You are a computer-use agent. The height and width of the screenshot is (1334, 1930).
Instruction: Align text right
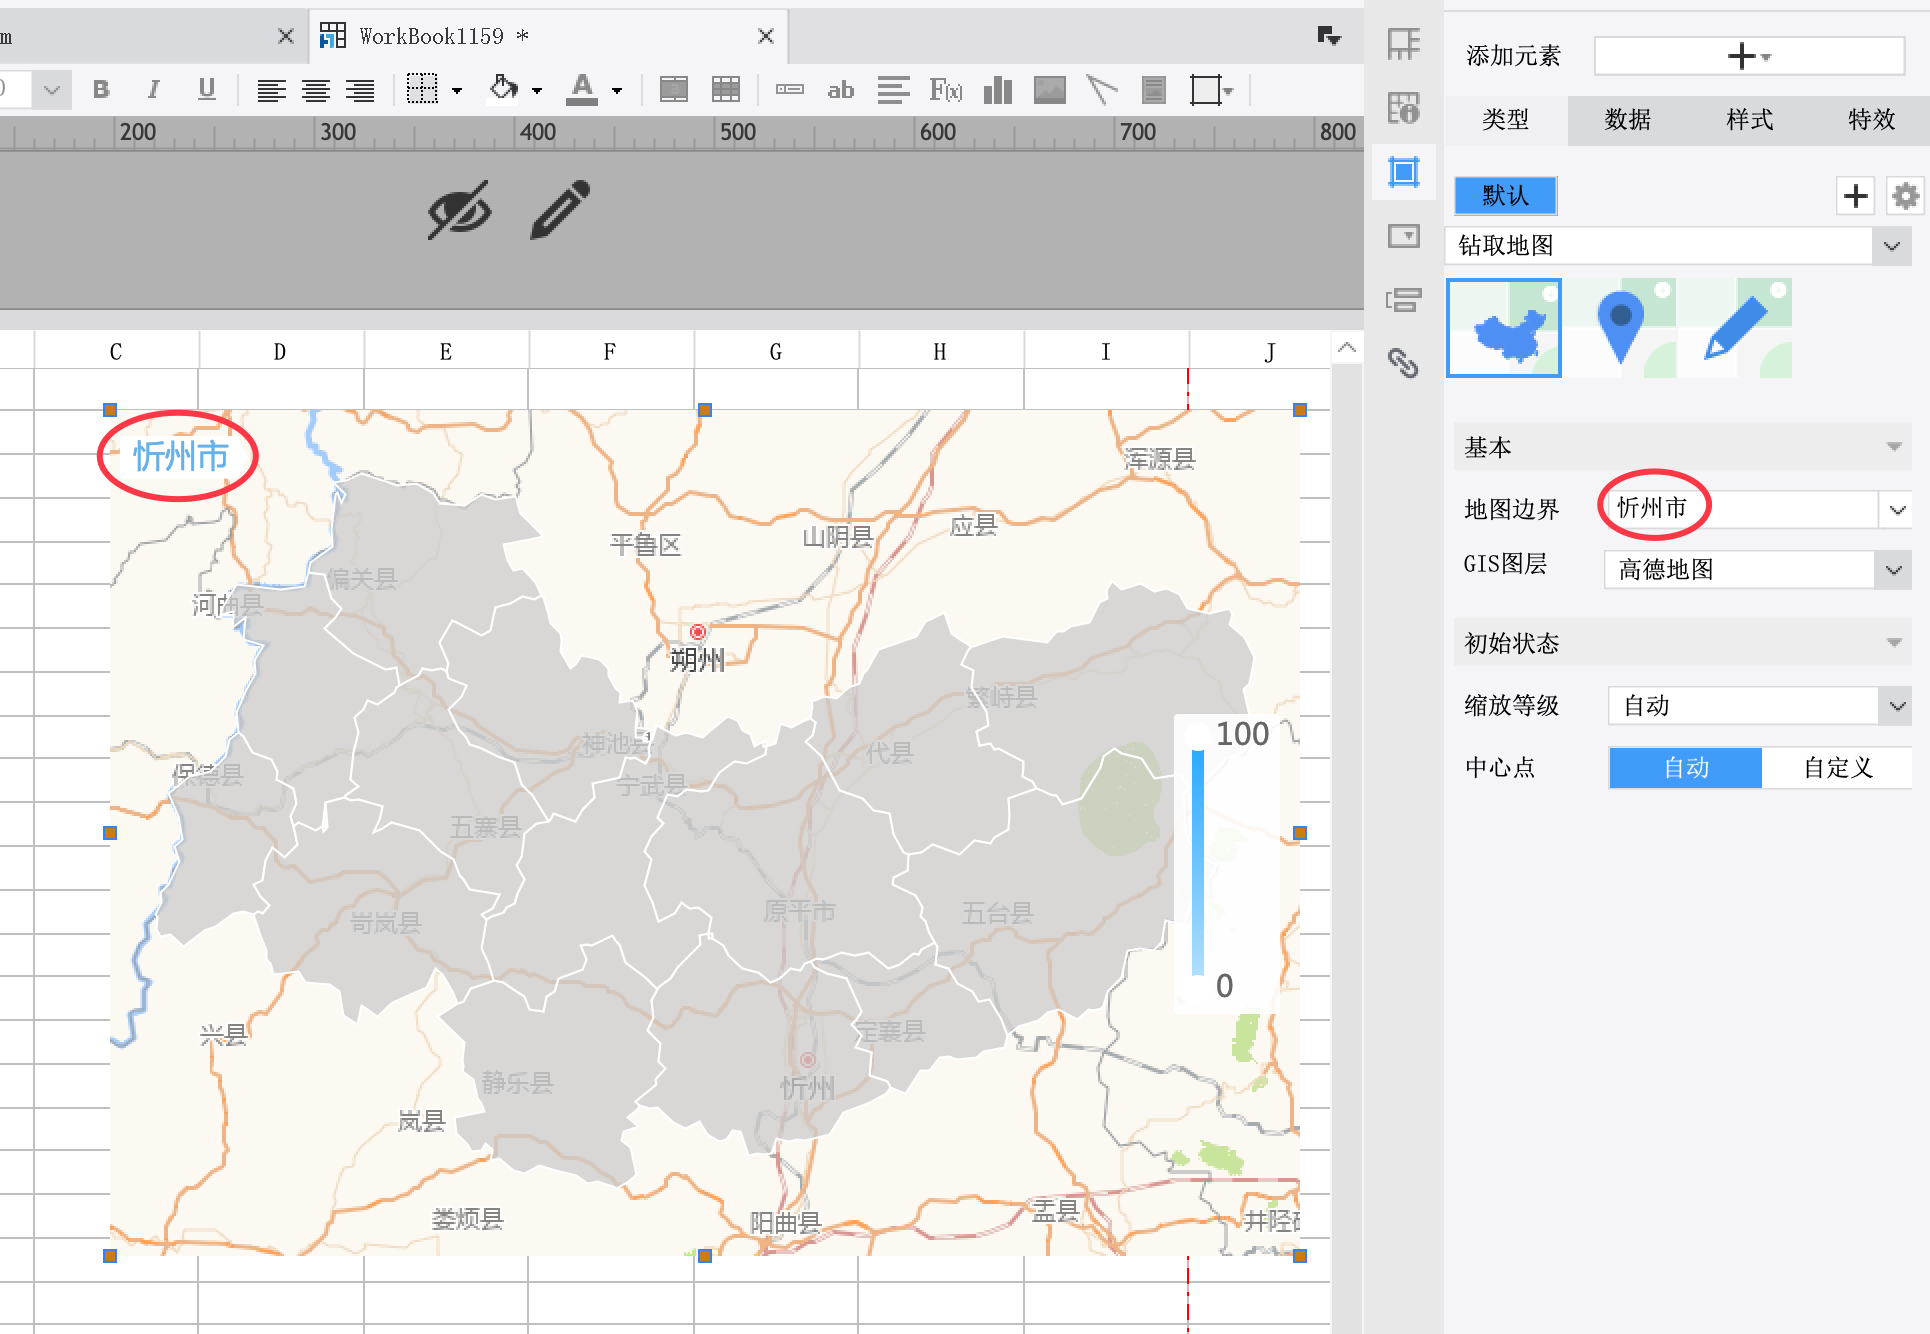(x=360, y=91)
